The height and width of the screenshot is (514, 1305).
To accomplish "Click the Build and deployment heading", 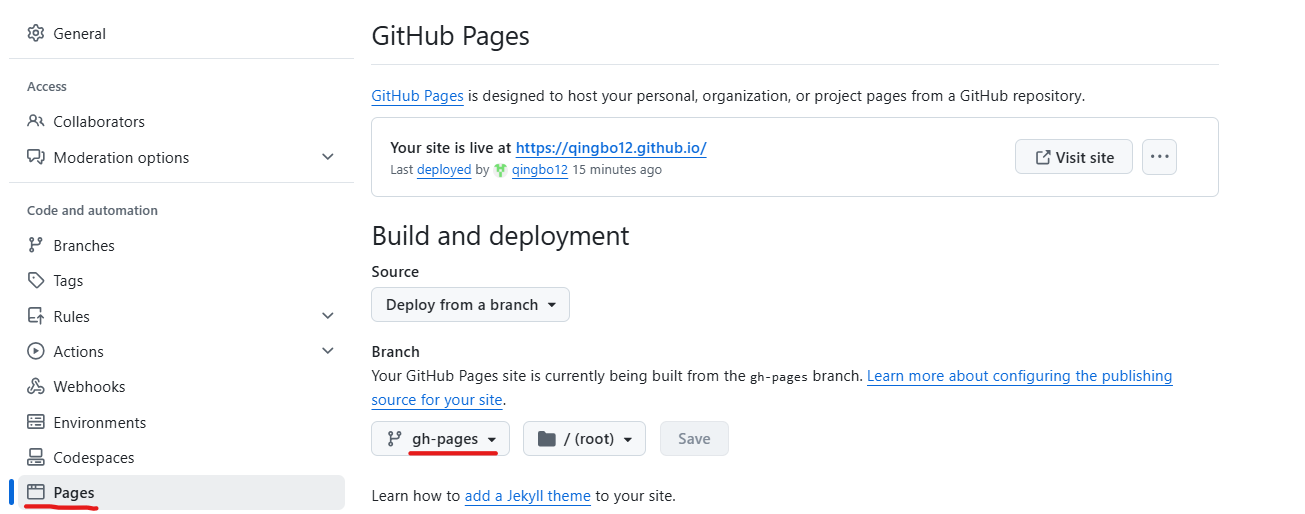I will click(500, 236).
